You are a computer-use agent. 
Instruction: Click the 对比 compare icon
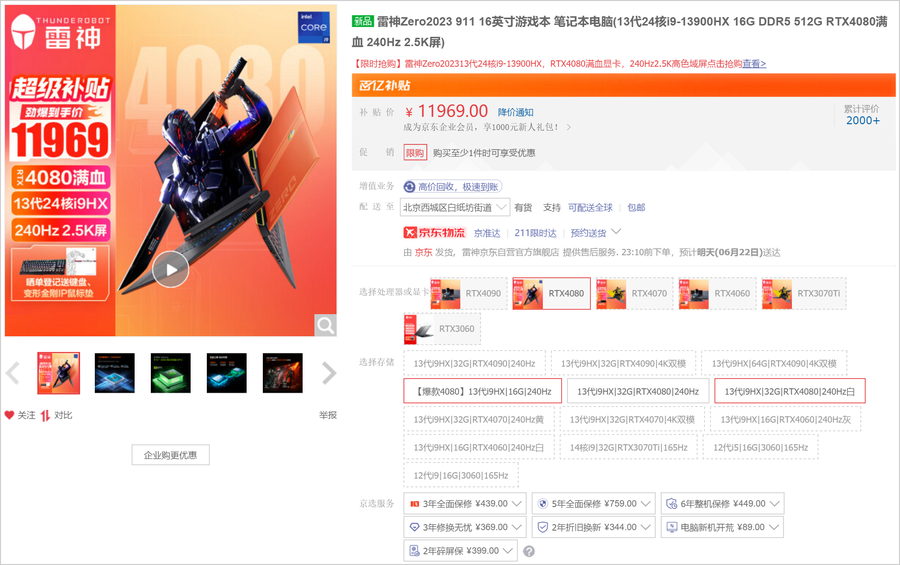45,415
